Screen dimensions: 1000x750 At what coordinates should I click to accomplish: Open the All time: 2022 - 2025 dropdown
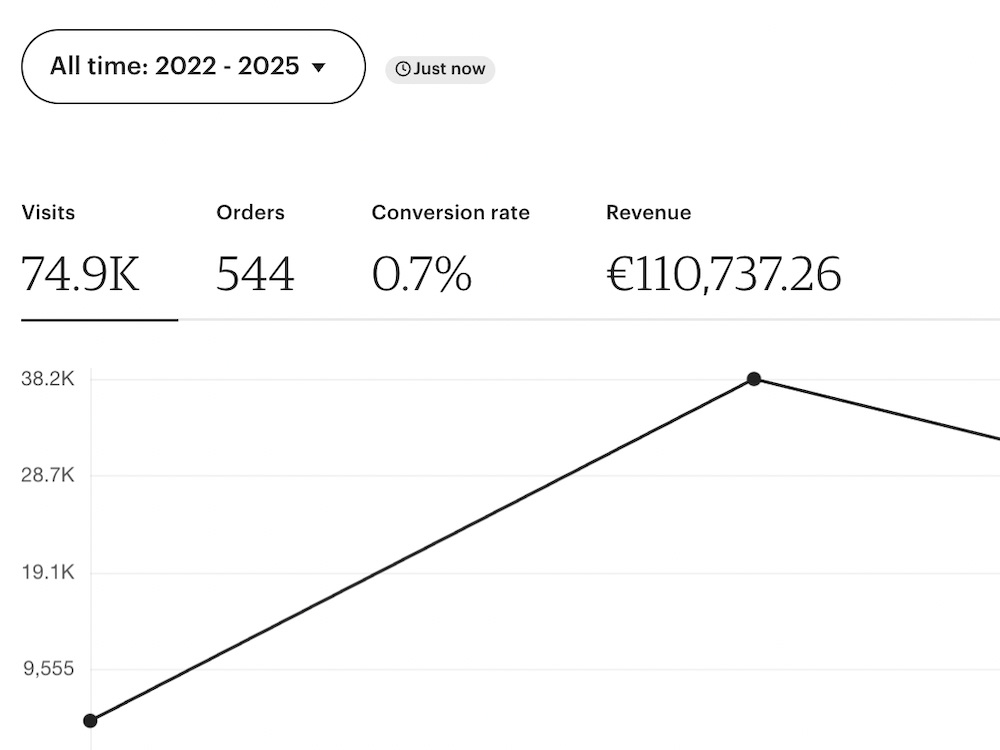click(193, 66)
